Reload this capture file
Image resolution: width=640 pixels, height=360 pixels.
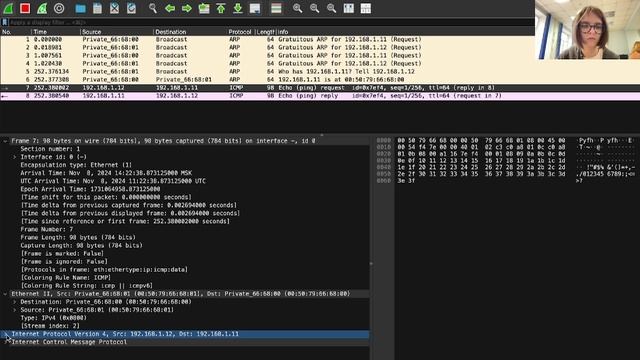[x=131, y=8]
